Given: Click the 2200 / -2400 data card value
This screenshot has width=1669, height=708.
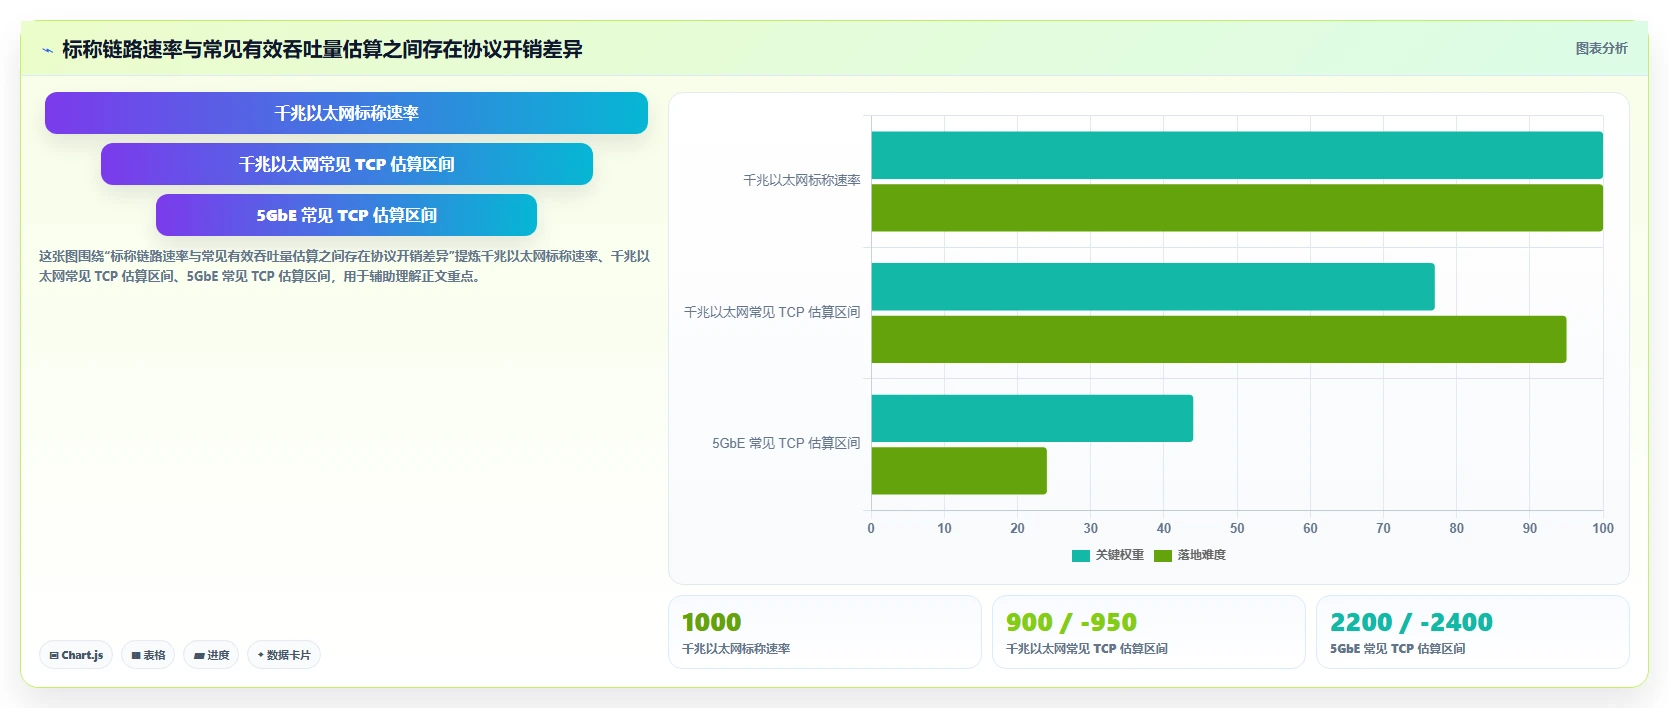Looking at the screenshot, I should (x=1411, y=622).
